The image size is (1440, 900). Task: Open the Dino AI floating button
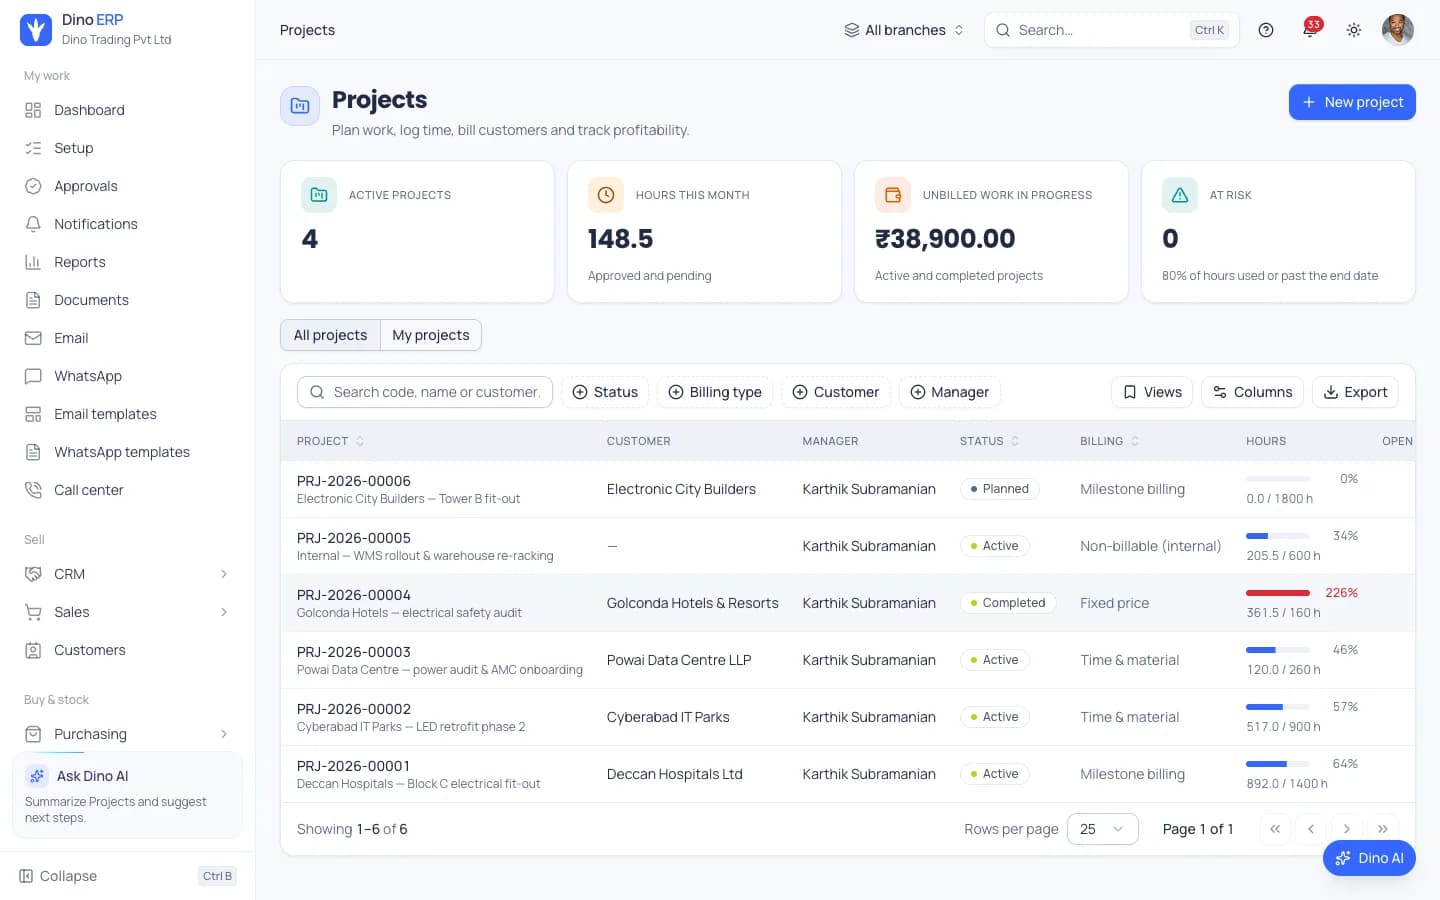[x=1369, y=858]
